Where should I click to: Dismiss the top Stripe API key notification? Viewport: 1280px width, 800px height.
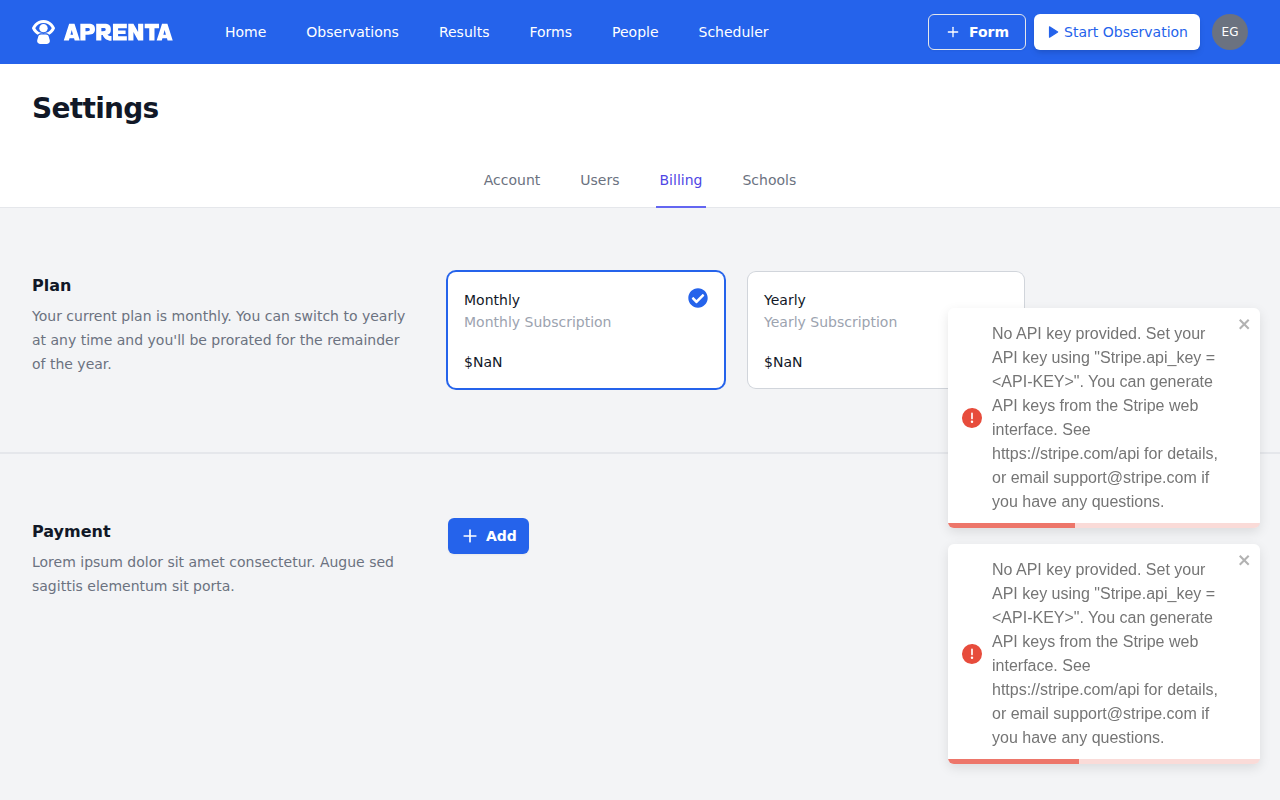pyautogui.click(x=1243, y=324)
